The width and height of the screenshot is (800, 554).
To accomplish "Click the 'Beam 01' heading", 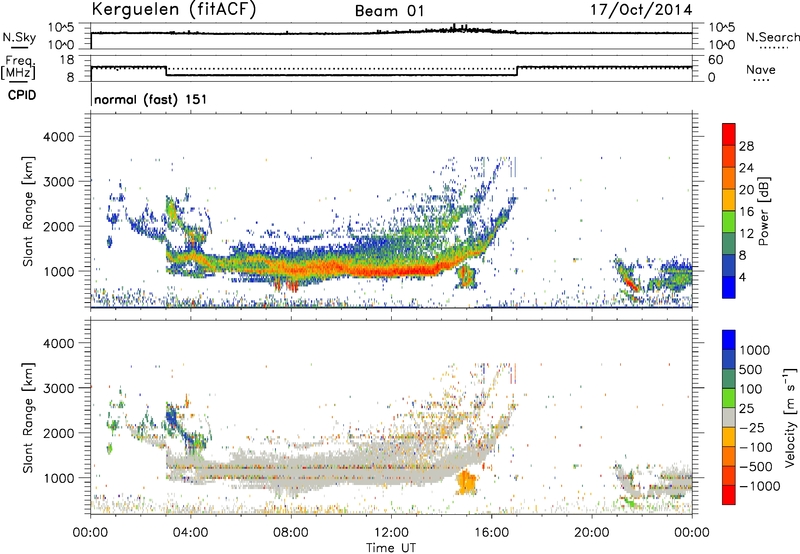I will (x=389, y=11).
